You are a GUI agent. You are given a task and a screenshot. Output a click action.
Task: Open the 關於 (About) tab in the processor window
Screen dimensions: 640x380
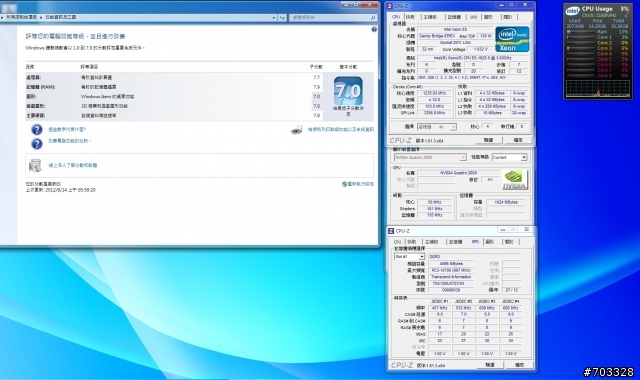pyautogui.click(x=508, y=17)
